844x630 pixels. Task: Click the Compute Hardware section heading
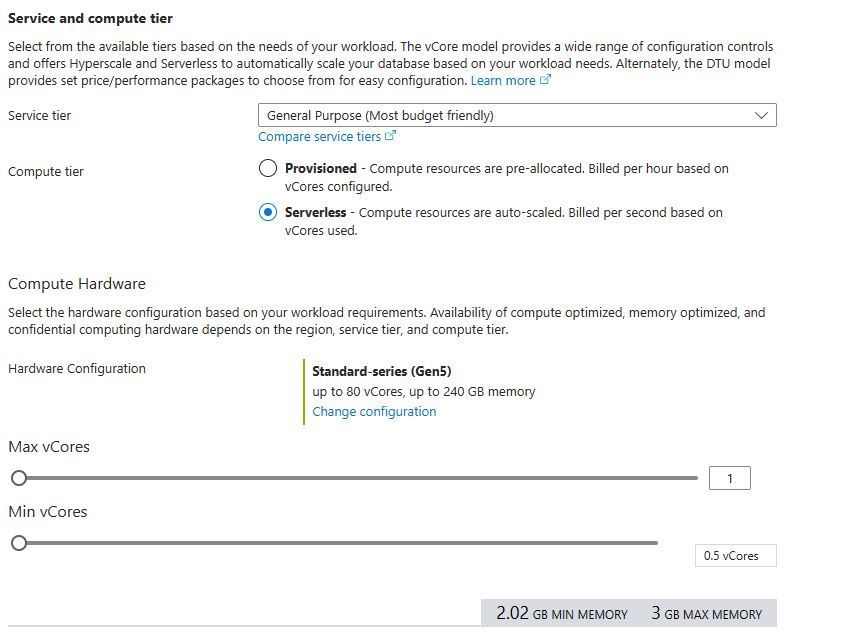pyautogui.click(x=77, y=284)
